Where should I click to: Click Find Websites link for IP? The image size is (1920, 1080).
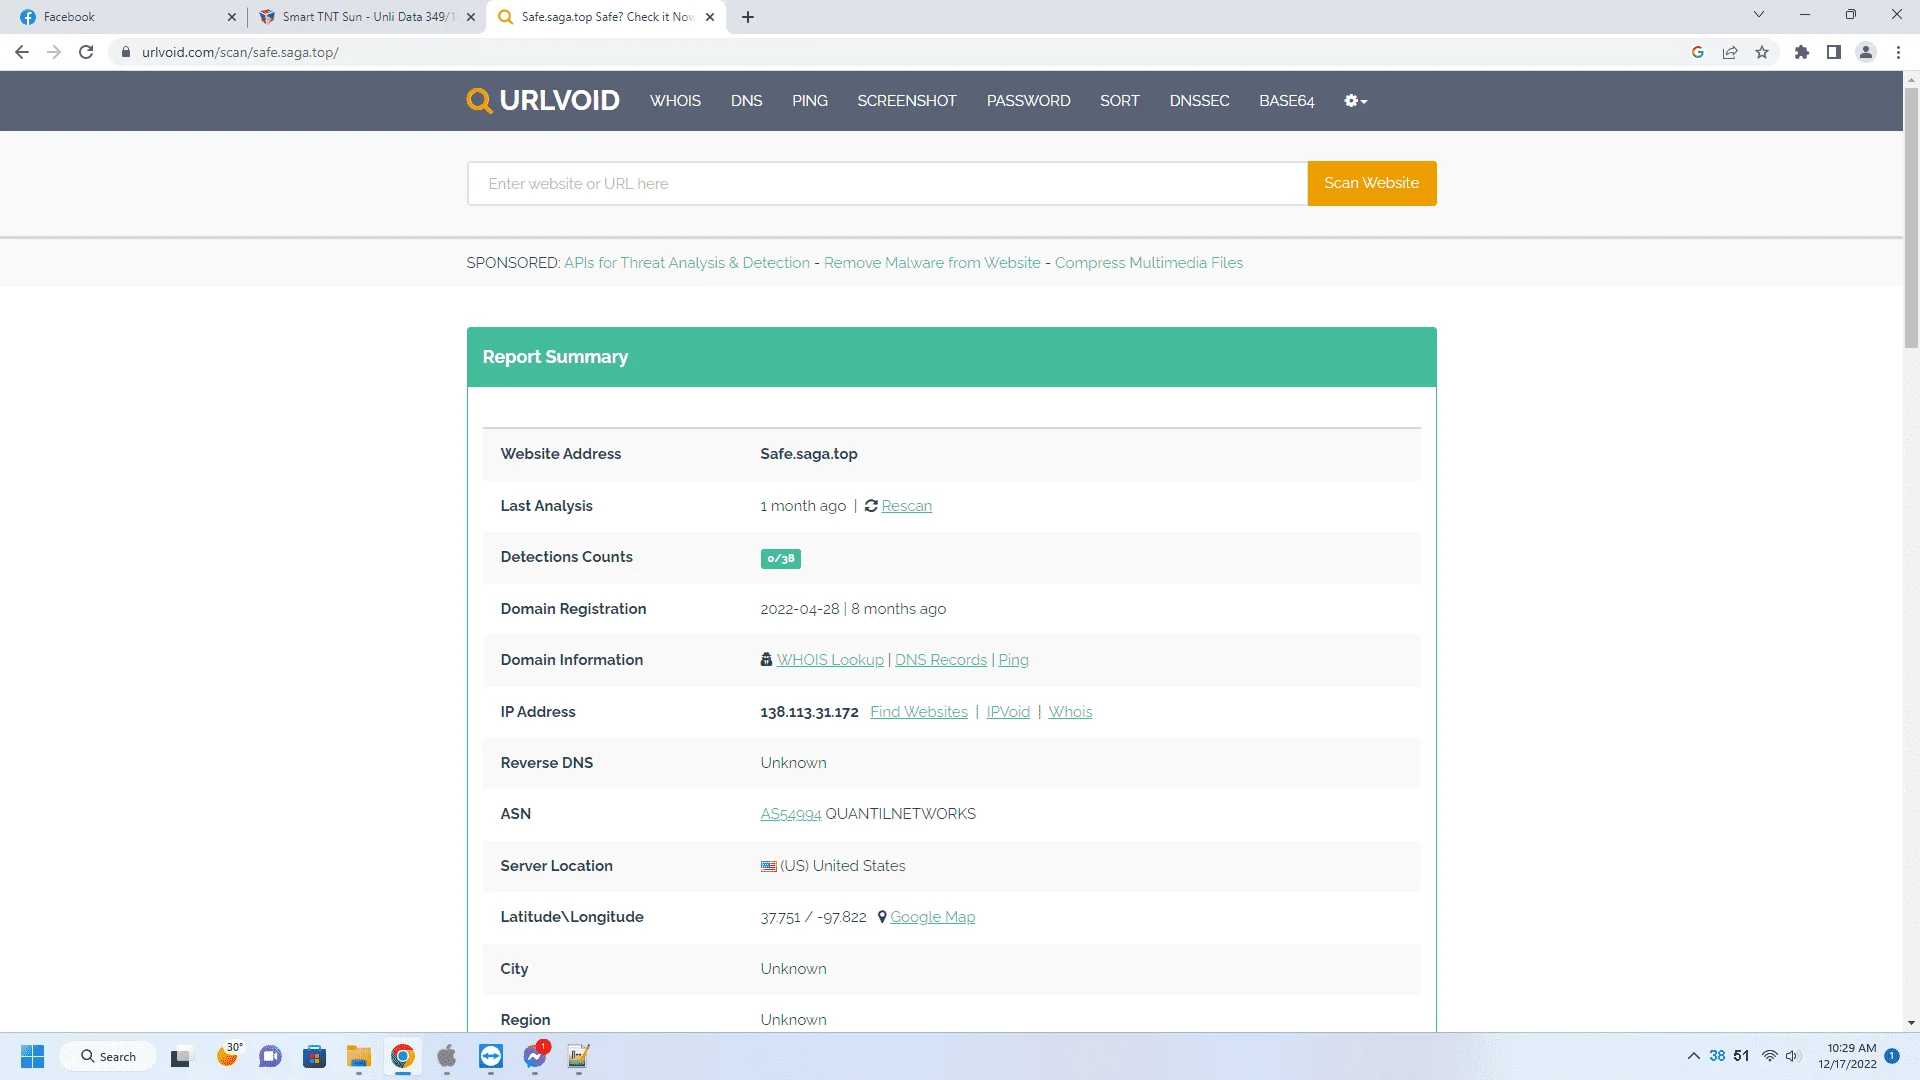[919, 712]
